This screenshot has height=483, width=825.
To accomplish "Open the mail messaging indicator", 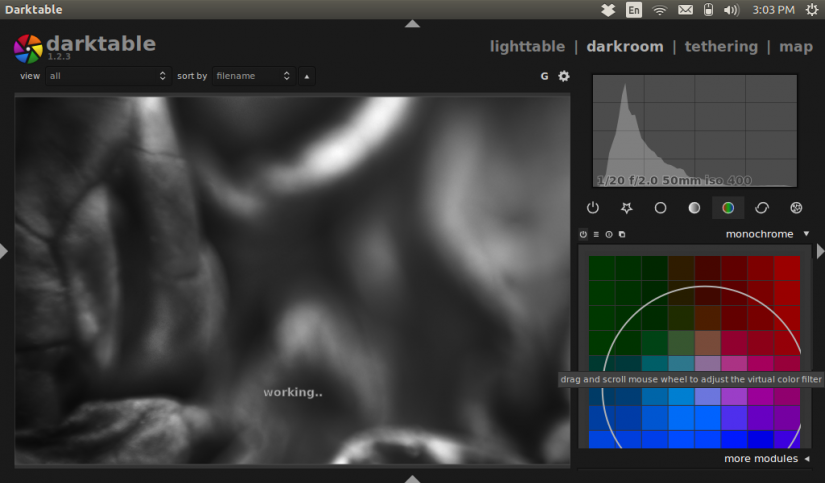I will (x=685, y=10).
